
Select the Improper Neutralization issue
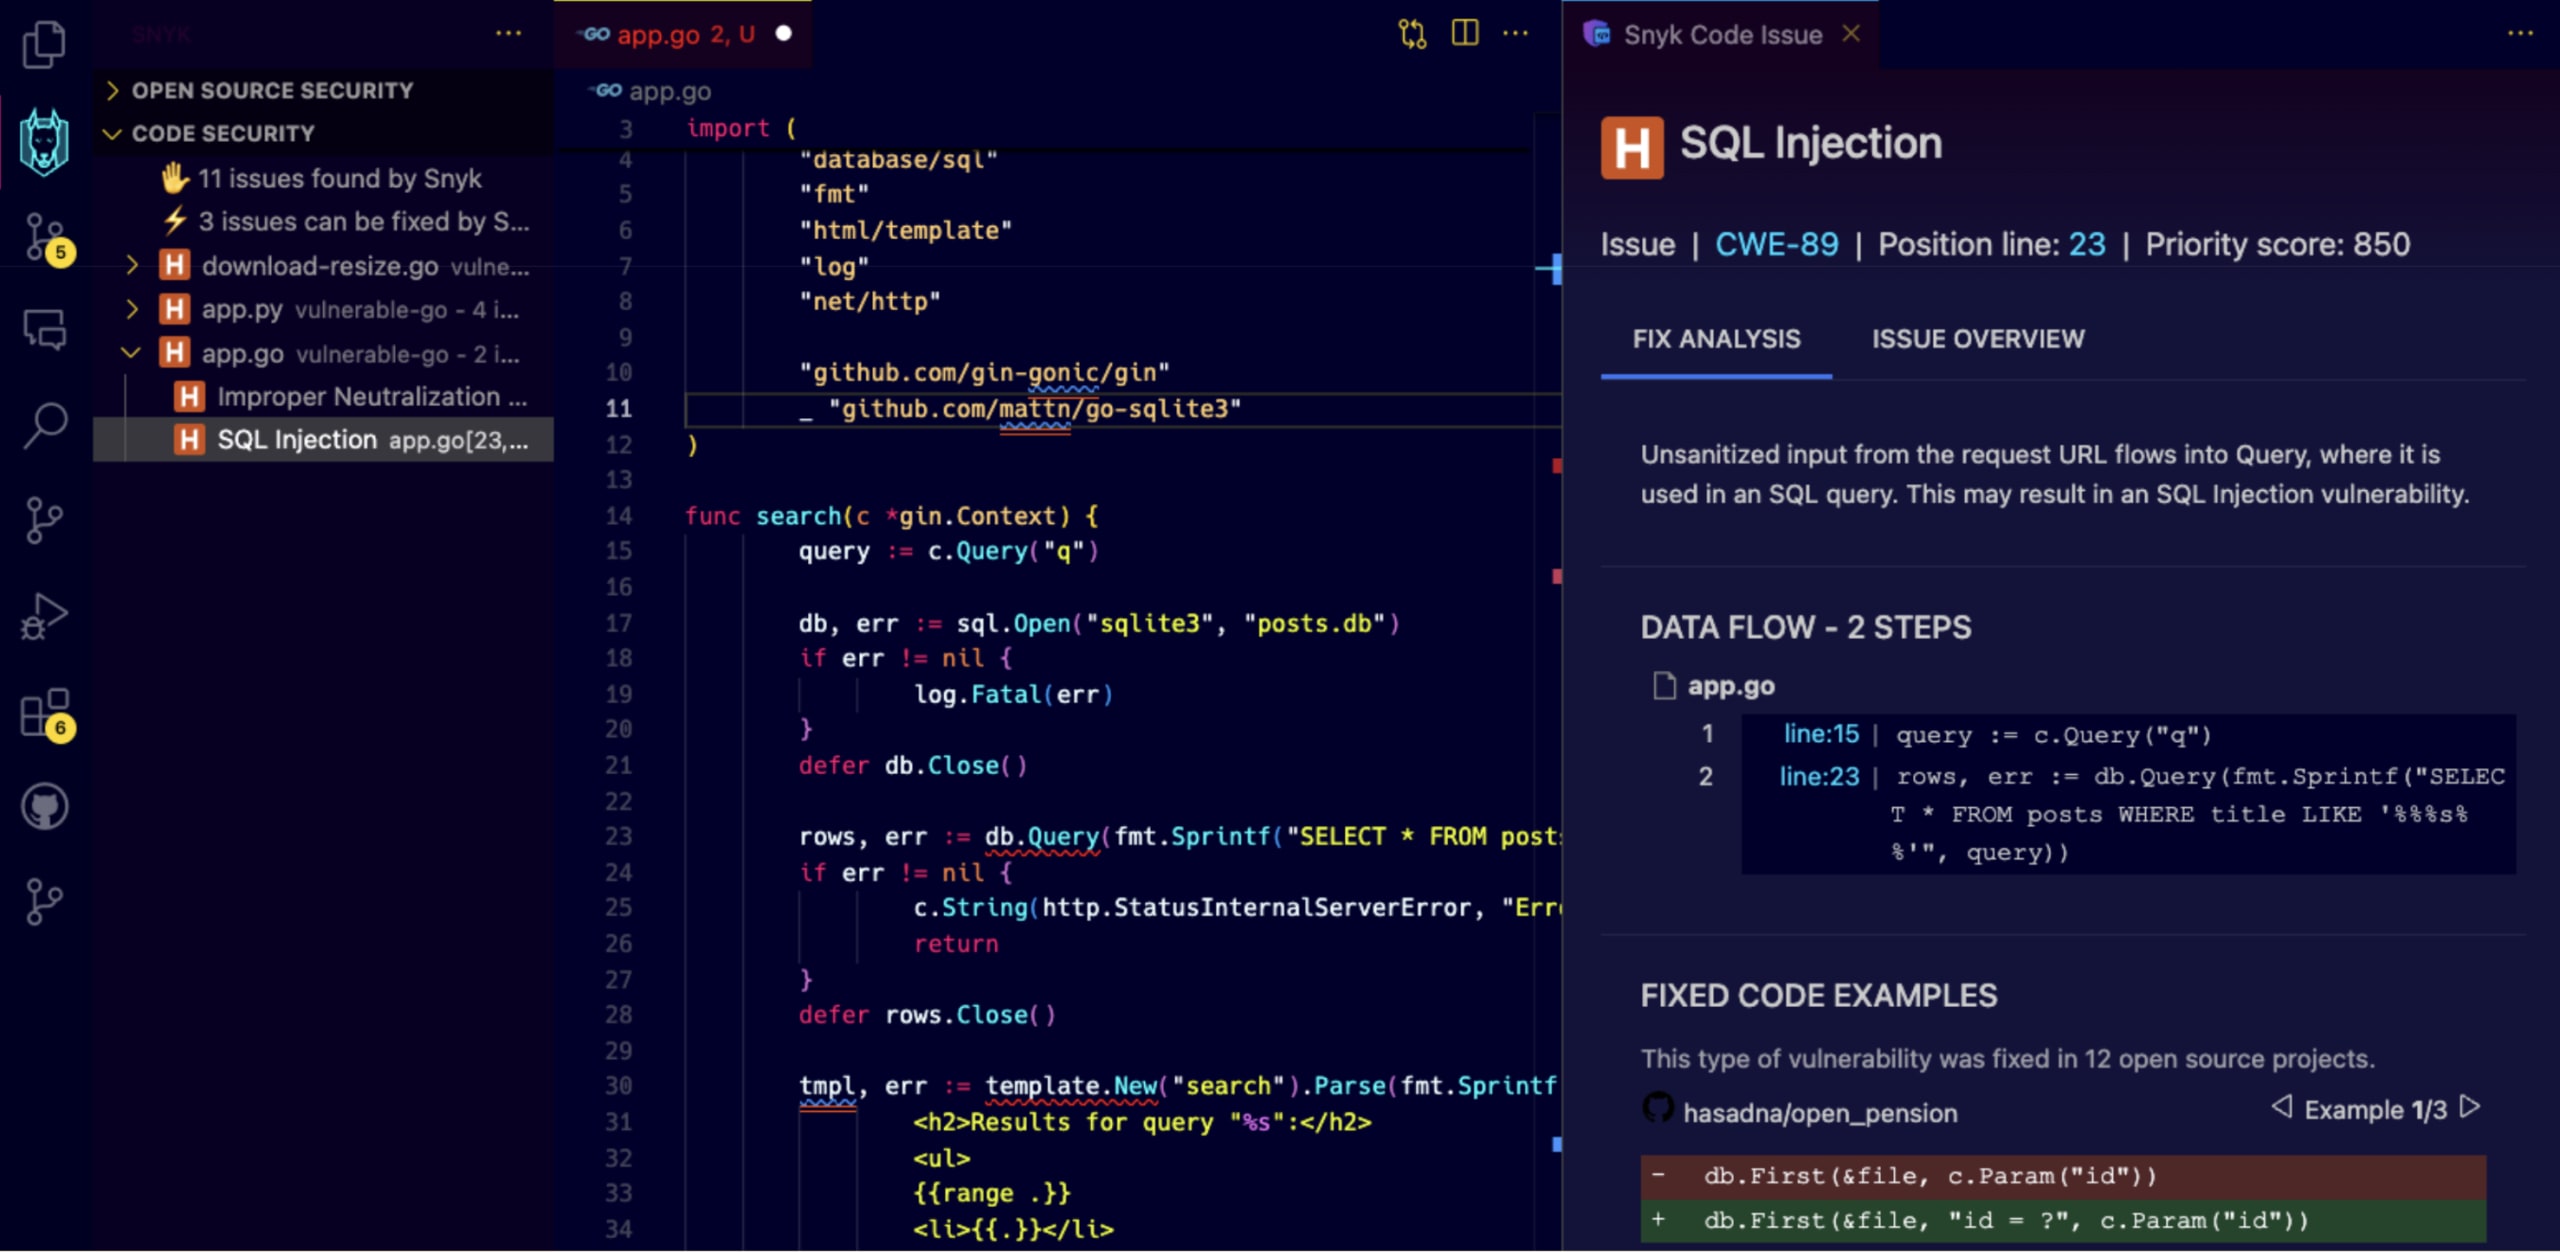[x=323, y=397]
